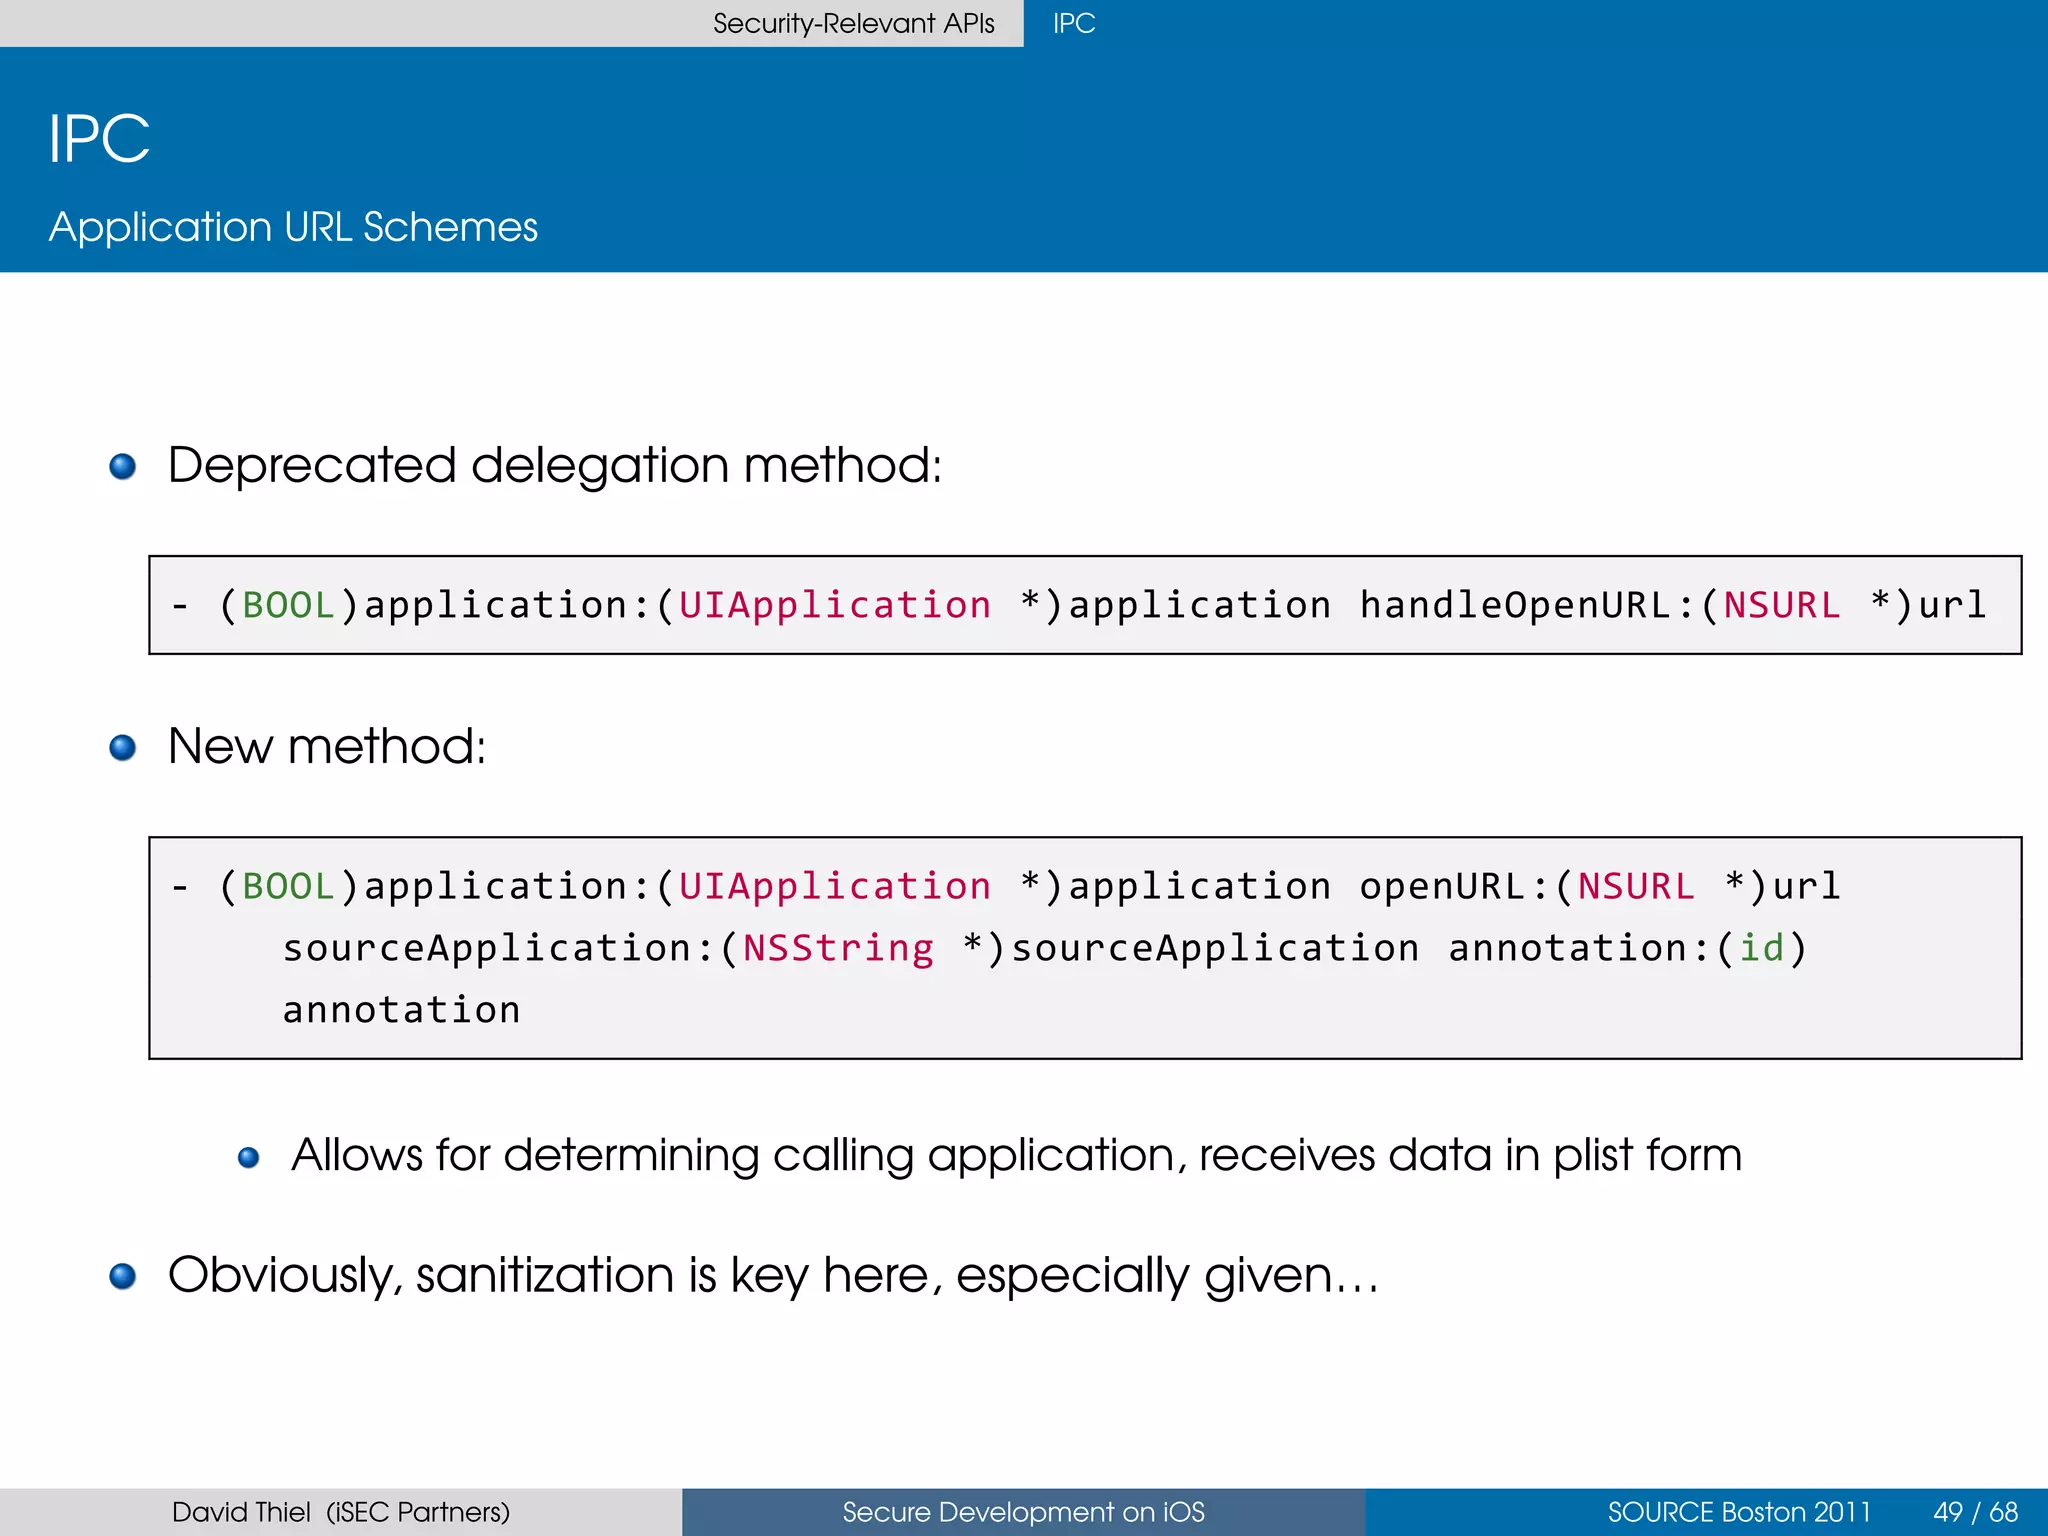Viewport: 2048px width, 1536px height.
Task: Click the David Thiel (iSEC Partners) footer
Action: [x=341, y=1512]
